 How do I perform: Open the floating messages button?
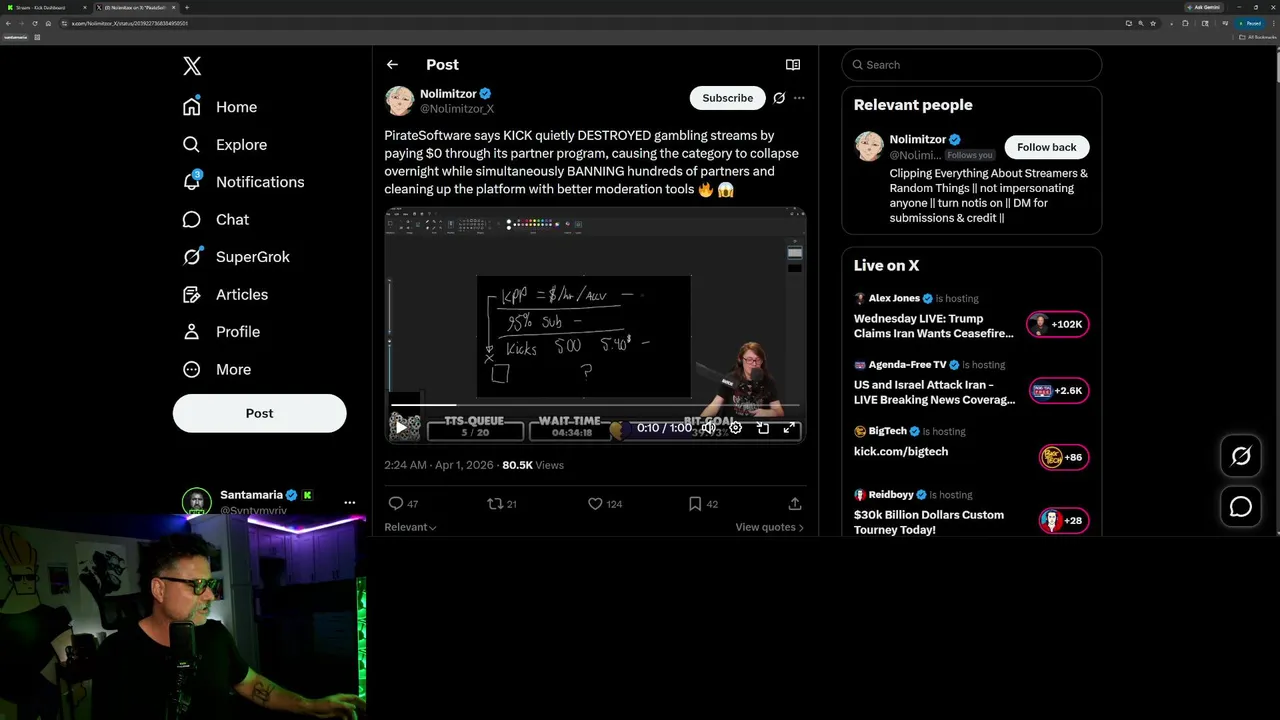pyautogui.click(x=1241, y=507)
